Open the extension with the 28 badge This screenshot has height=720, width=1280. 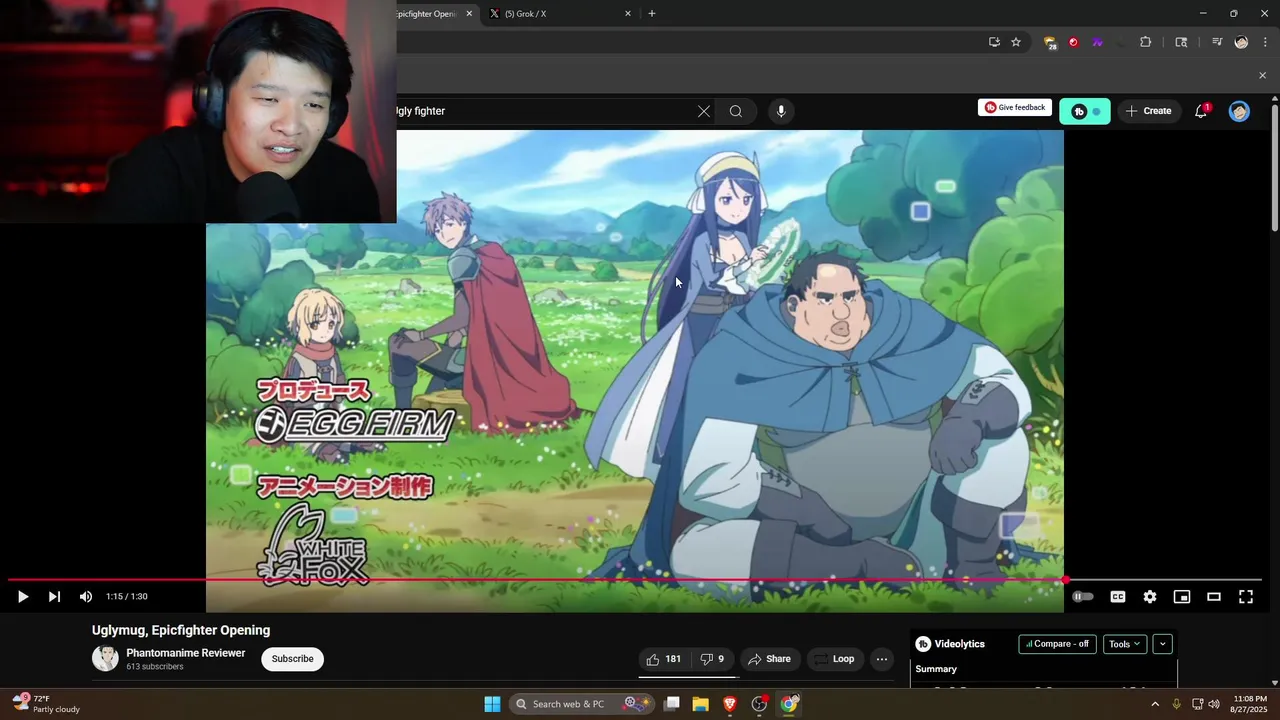pyautogui.click(x=1049, y=43)
